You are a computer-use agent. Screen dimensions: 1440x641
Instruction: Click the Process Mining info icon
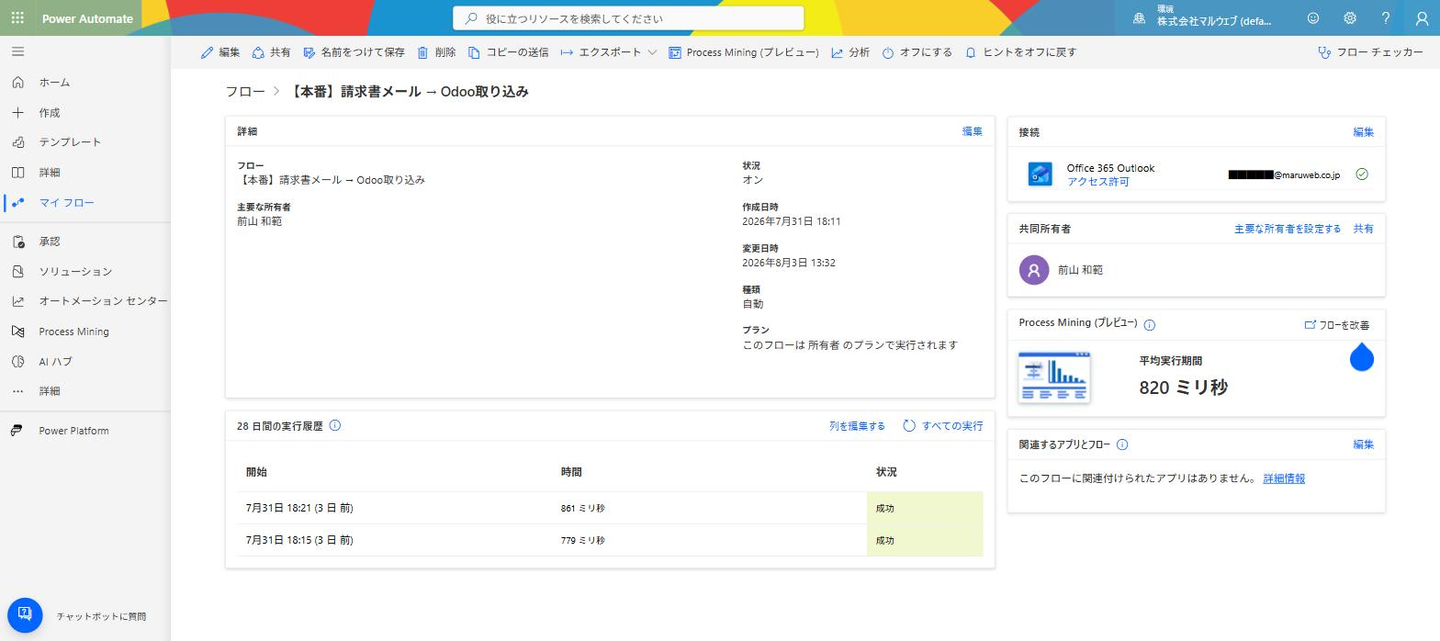pyautogui.click(x=1150, y=325)
